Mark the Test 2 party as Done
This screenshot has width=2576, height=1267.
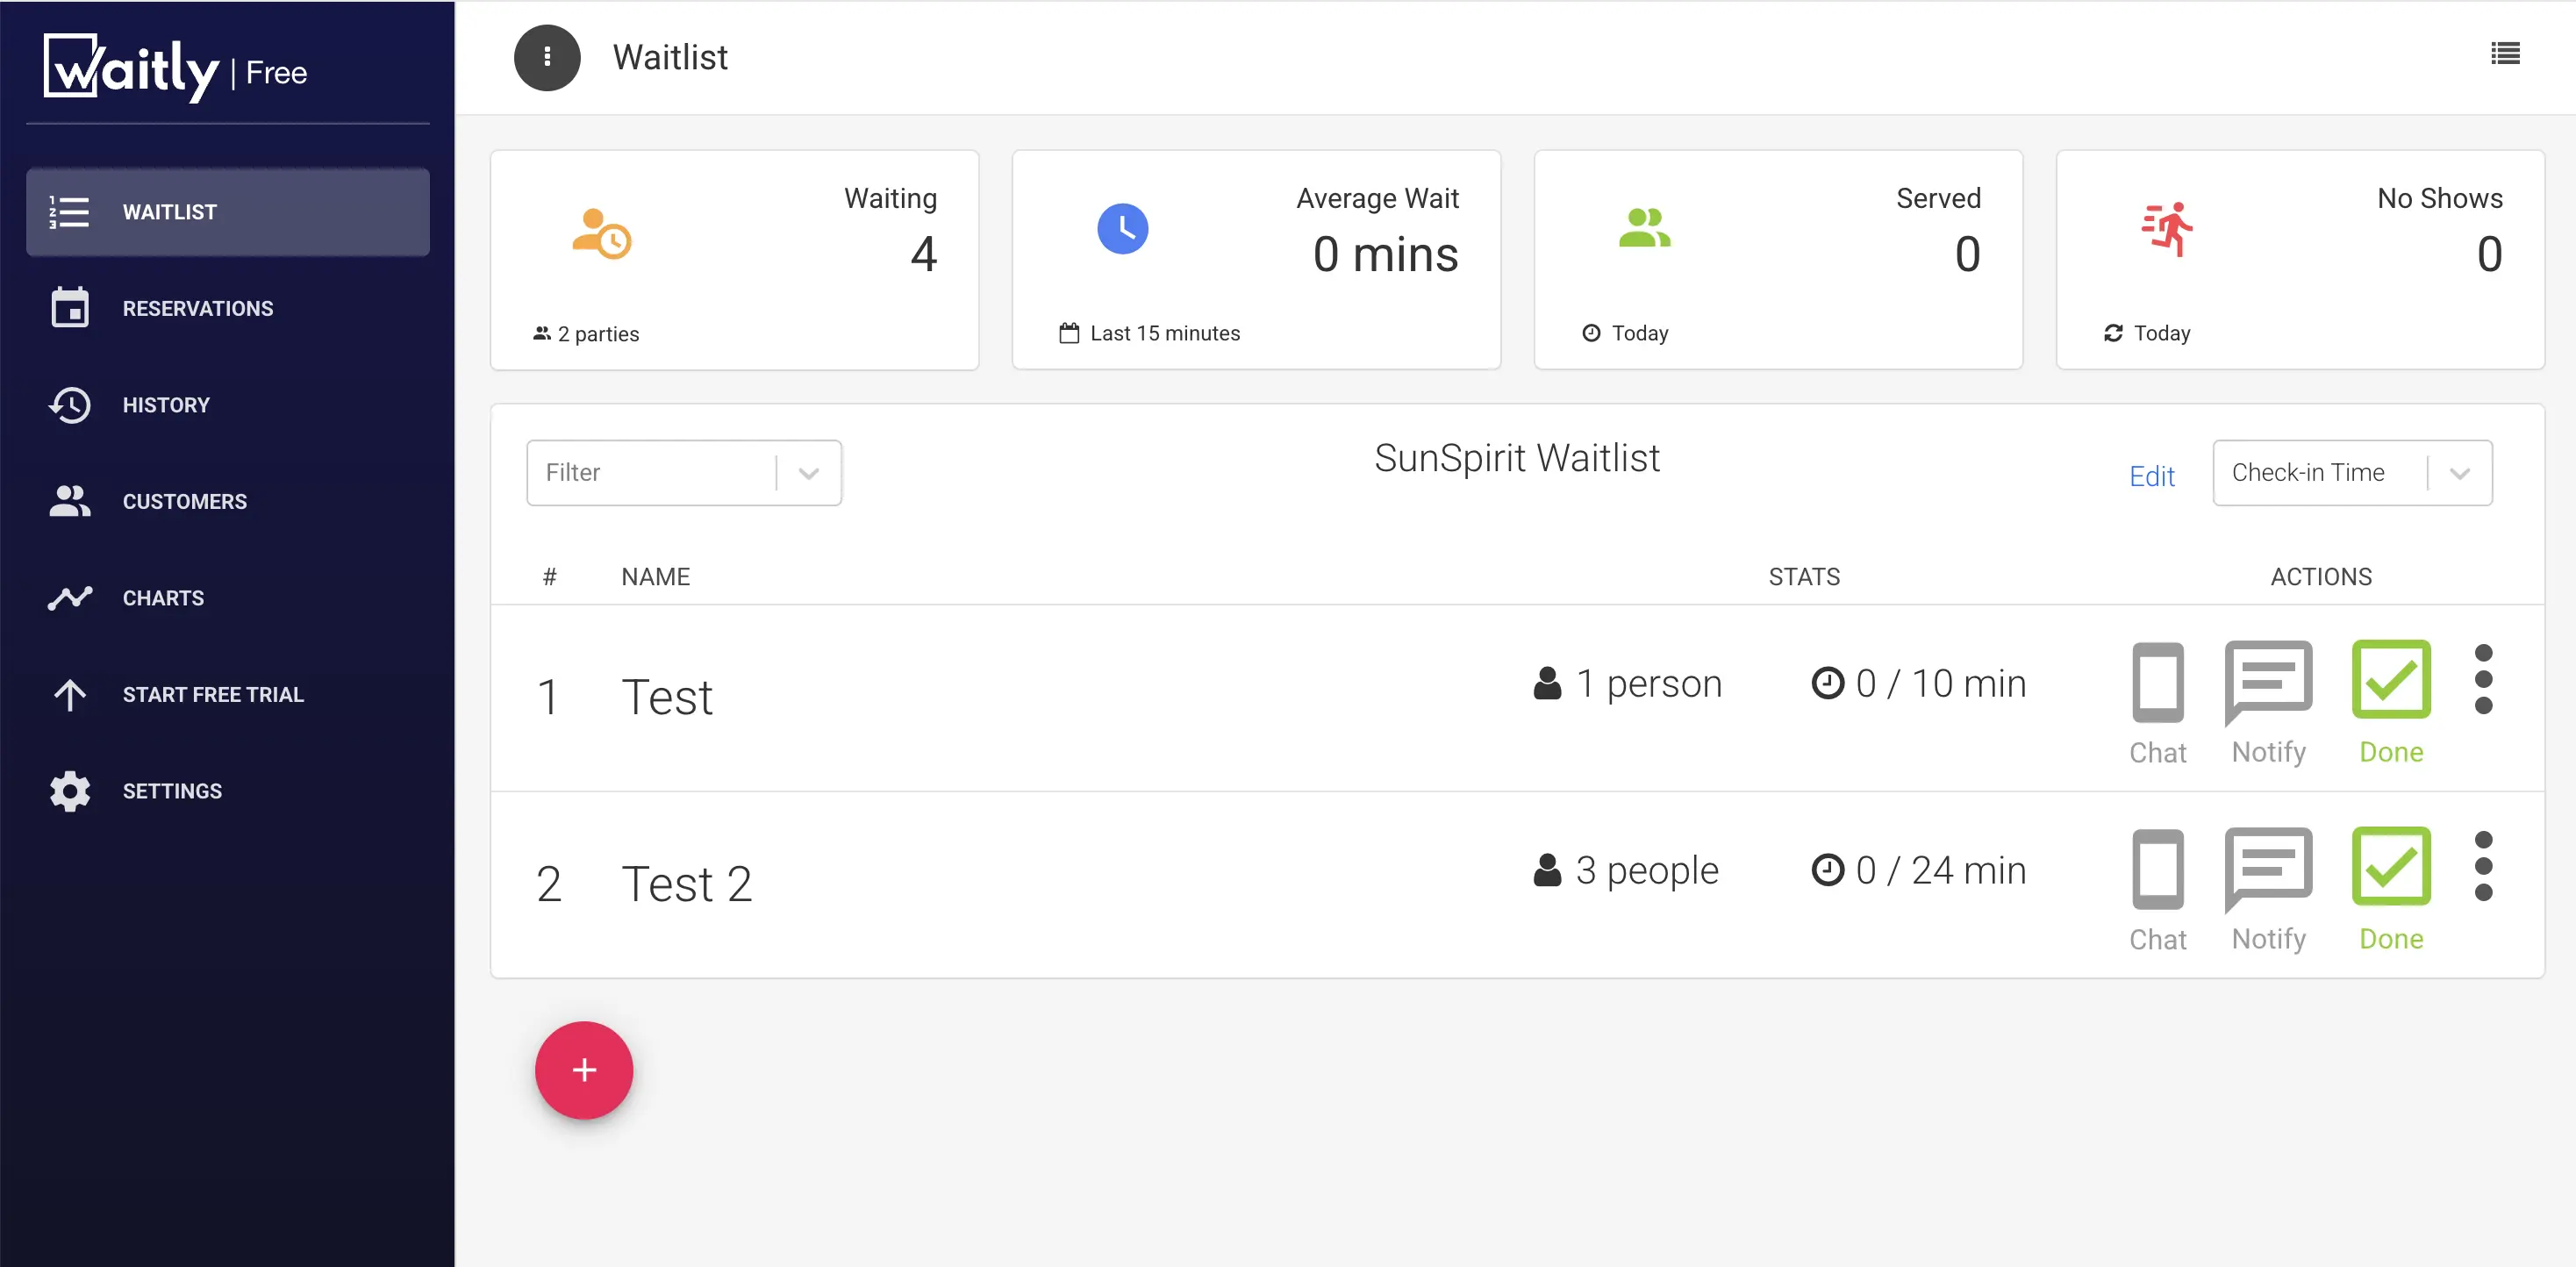point(2391,890)
